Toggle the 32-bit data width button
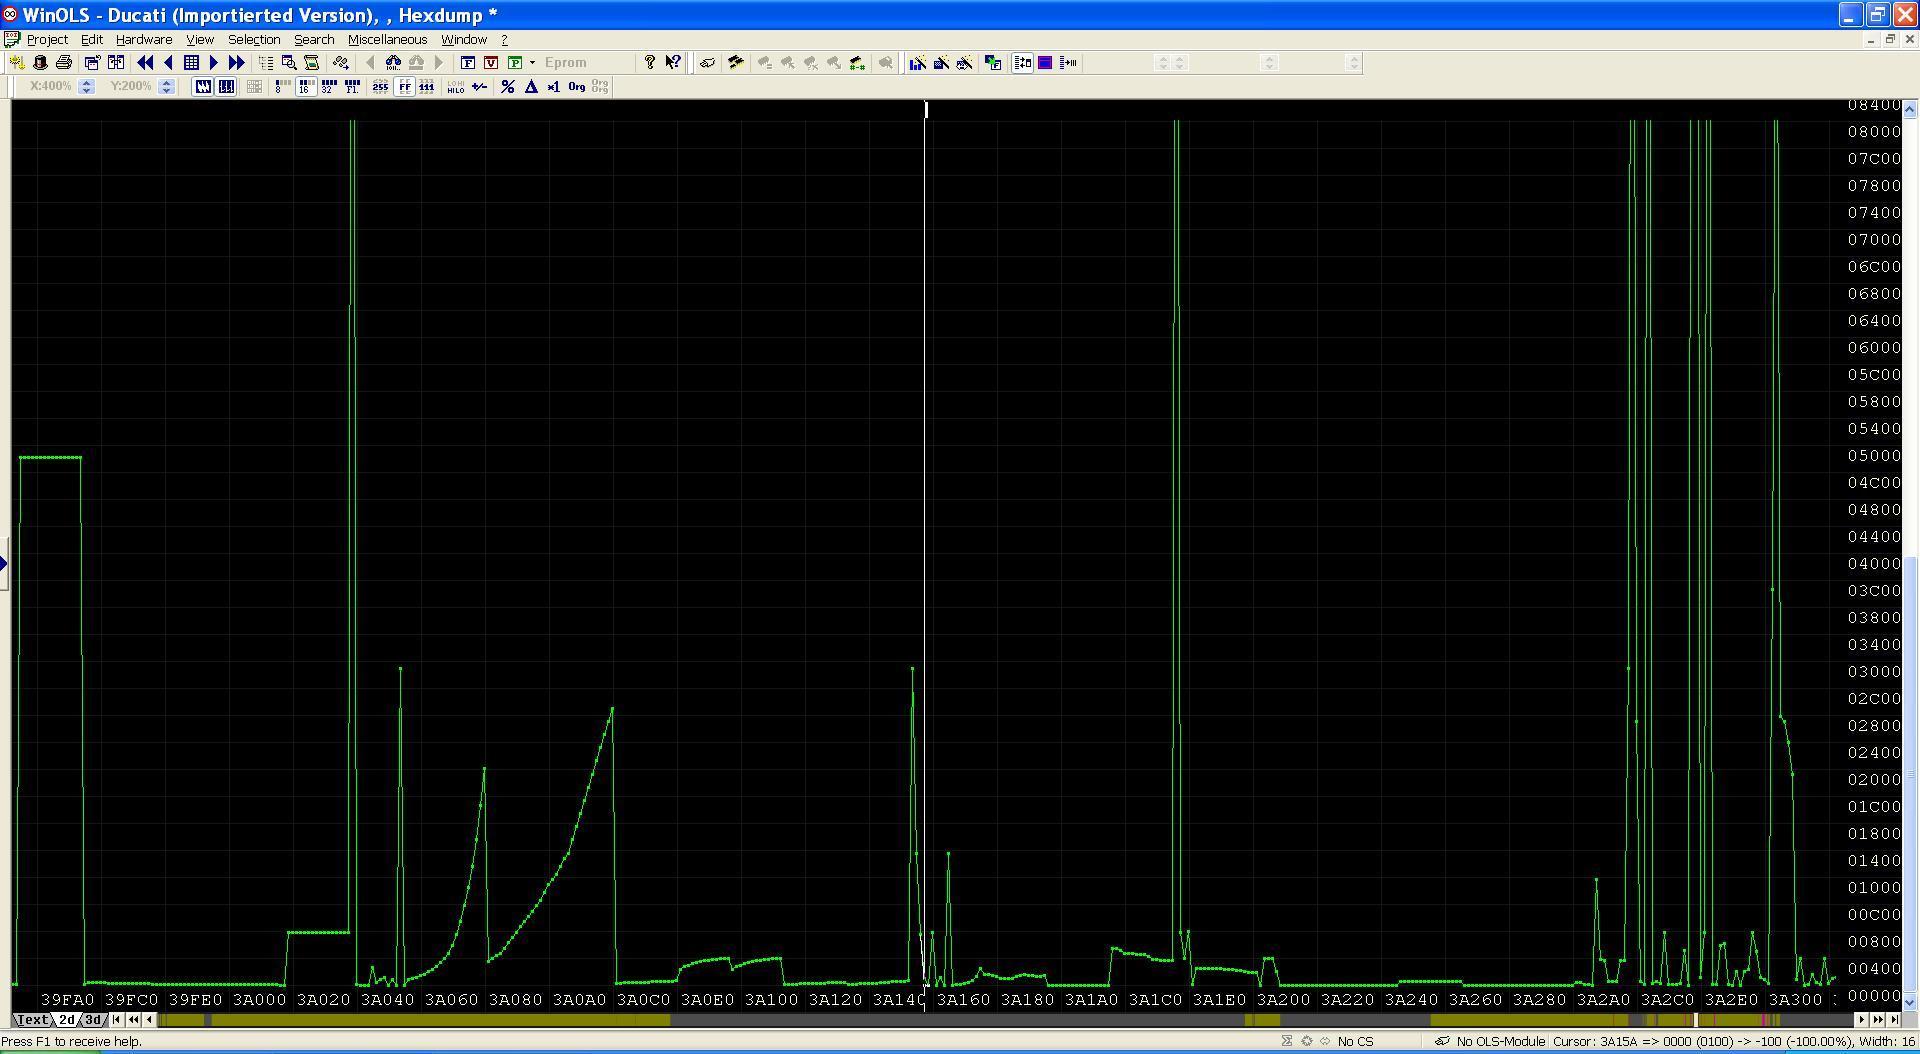Image resolution: width=1920 pixels, height=1054 pixels. coord(328,87)
